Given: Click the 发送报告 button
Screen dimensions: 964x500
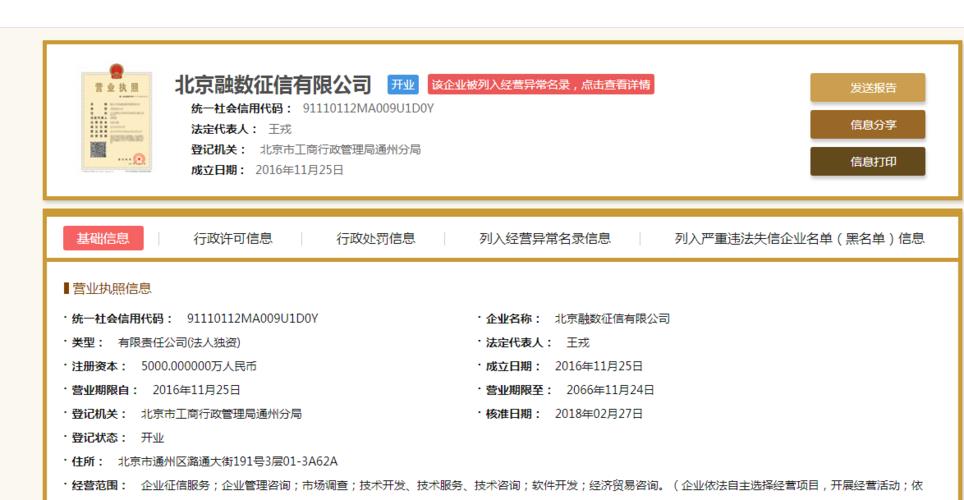Looking at the screenshot, I should point(867,88).
